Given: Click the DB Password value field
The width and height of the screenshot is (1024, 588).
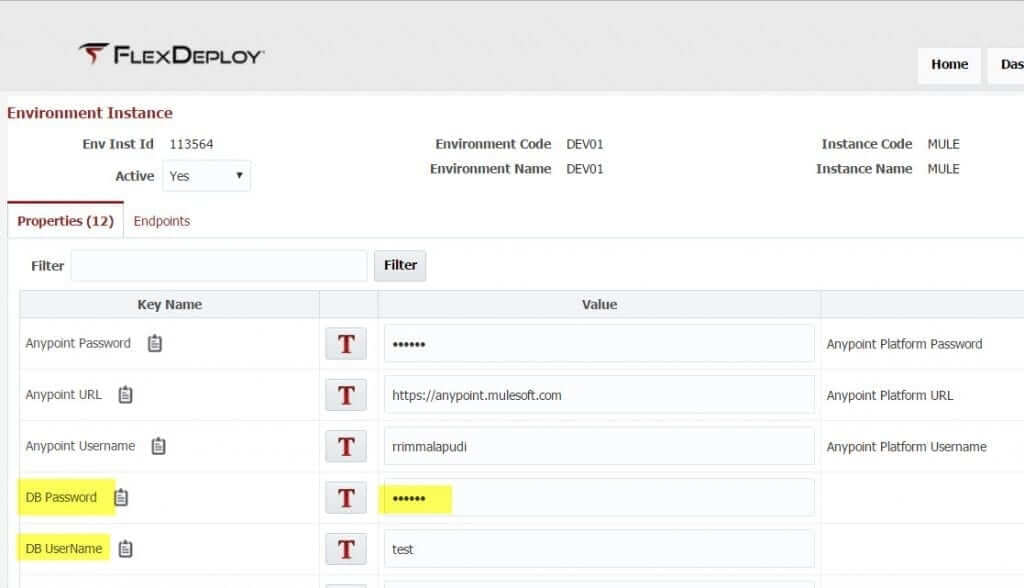Looking at the screenshot, I should (598, 498).
